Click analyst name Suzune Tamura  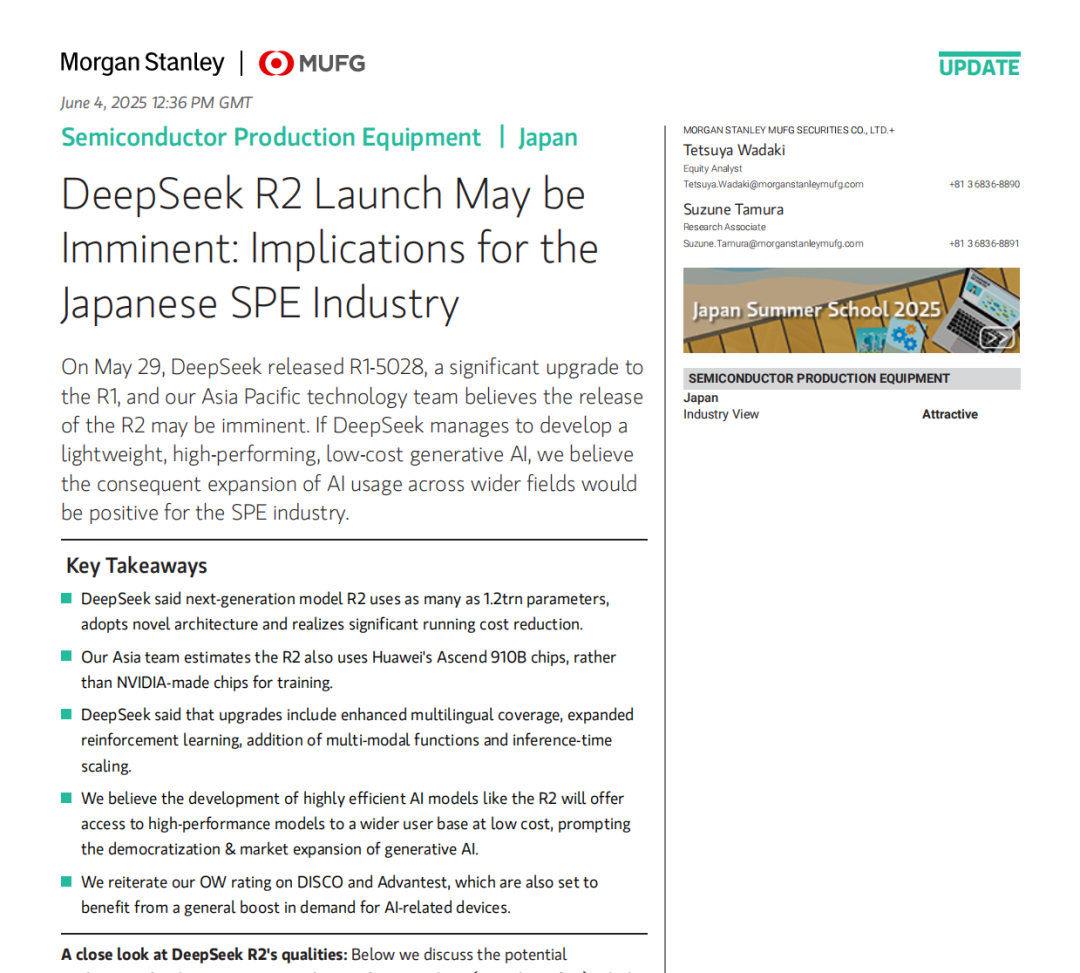tap(733, 209)
